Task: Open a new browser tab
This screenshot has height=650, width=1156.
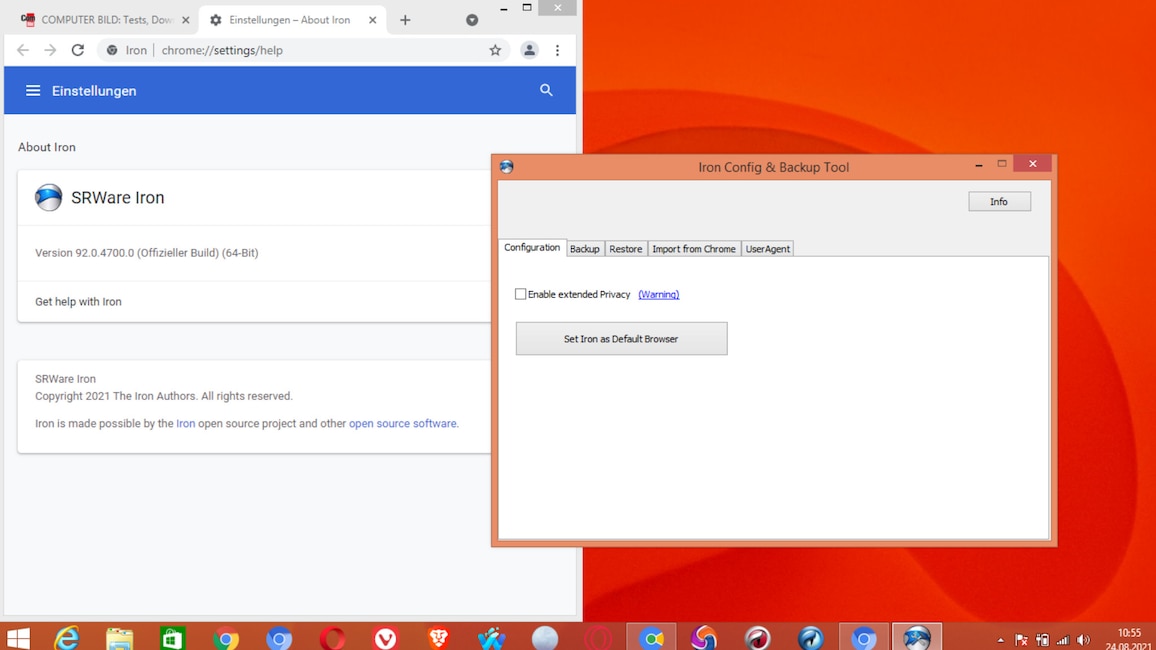Action: point(405,20)
